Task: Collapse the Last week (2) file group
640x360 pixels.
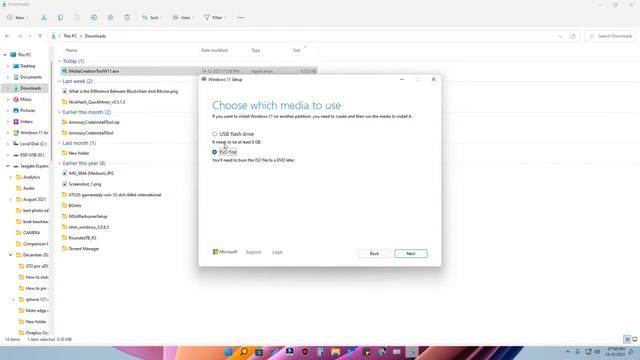Action: click(x=60, y=81)
